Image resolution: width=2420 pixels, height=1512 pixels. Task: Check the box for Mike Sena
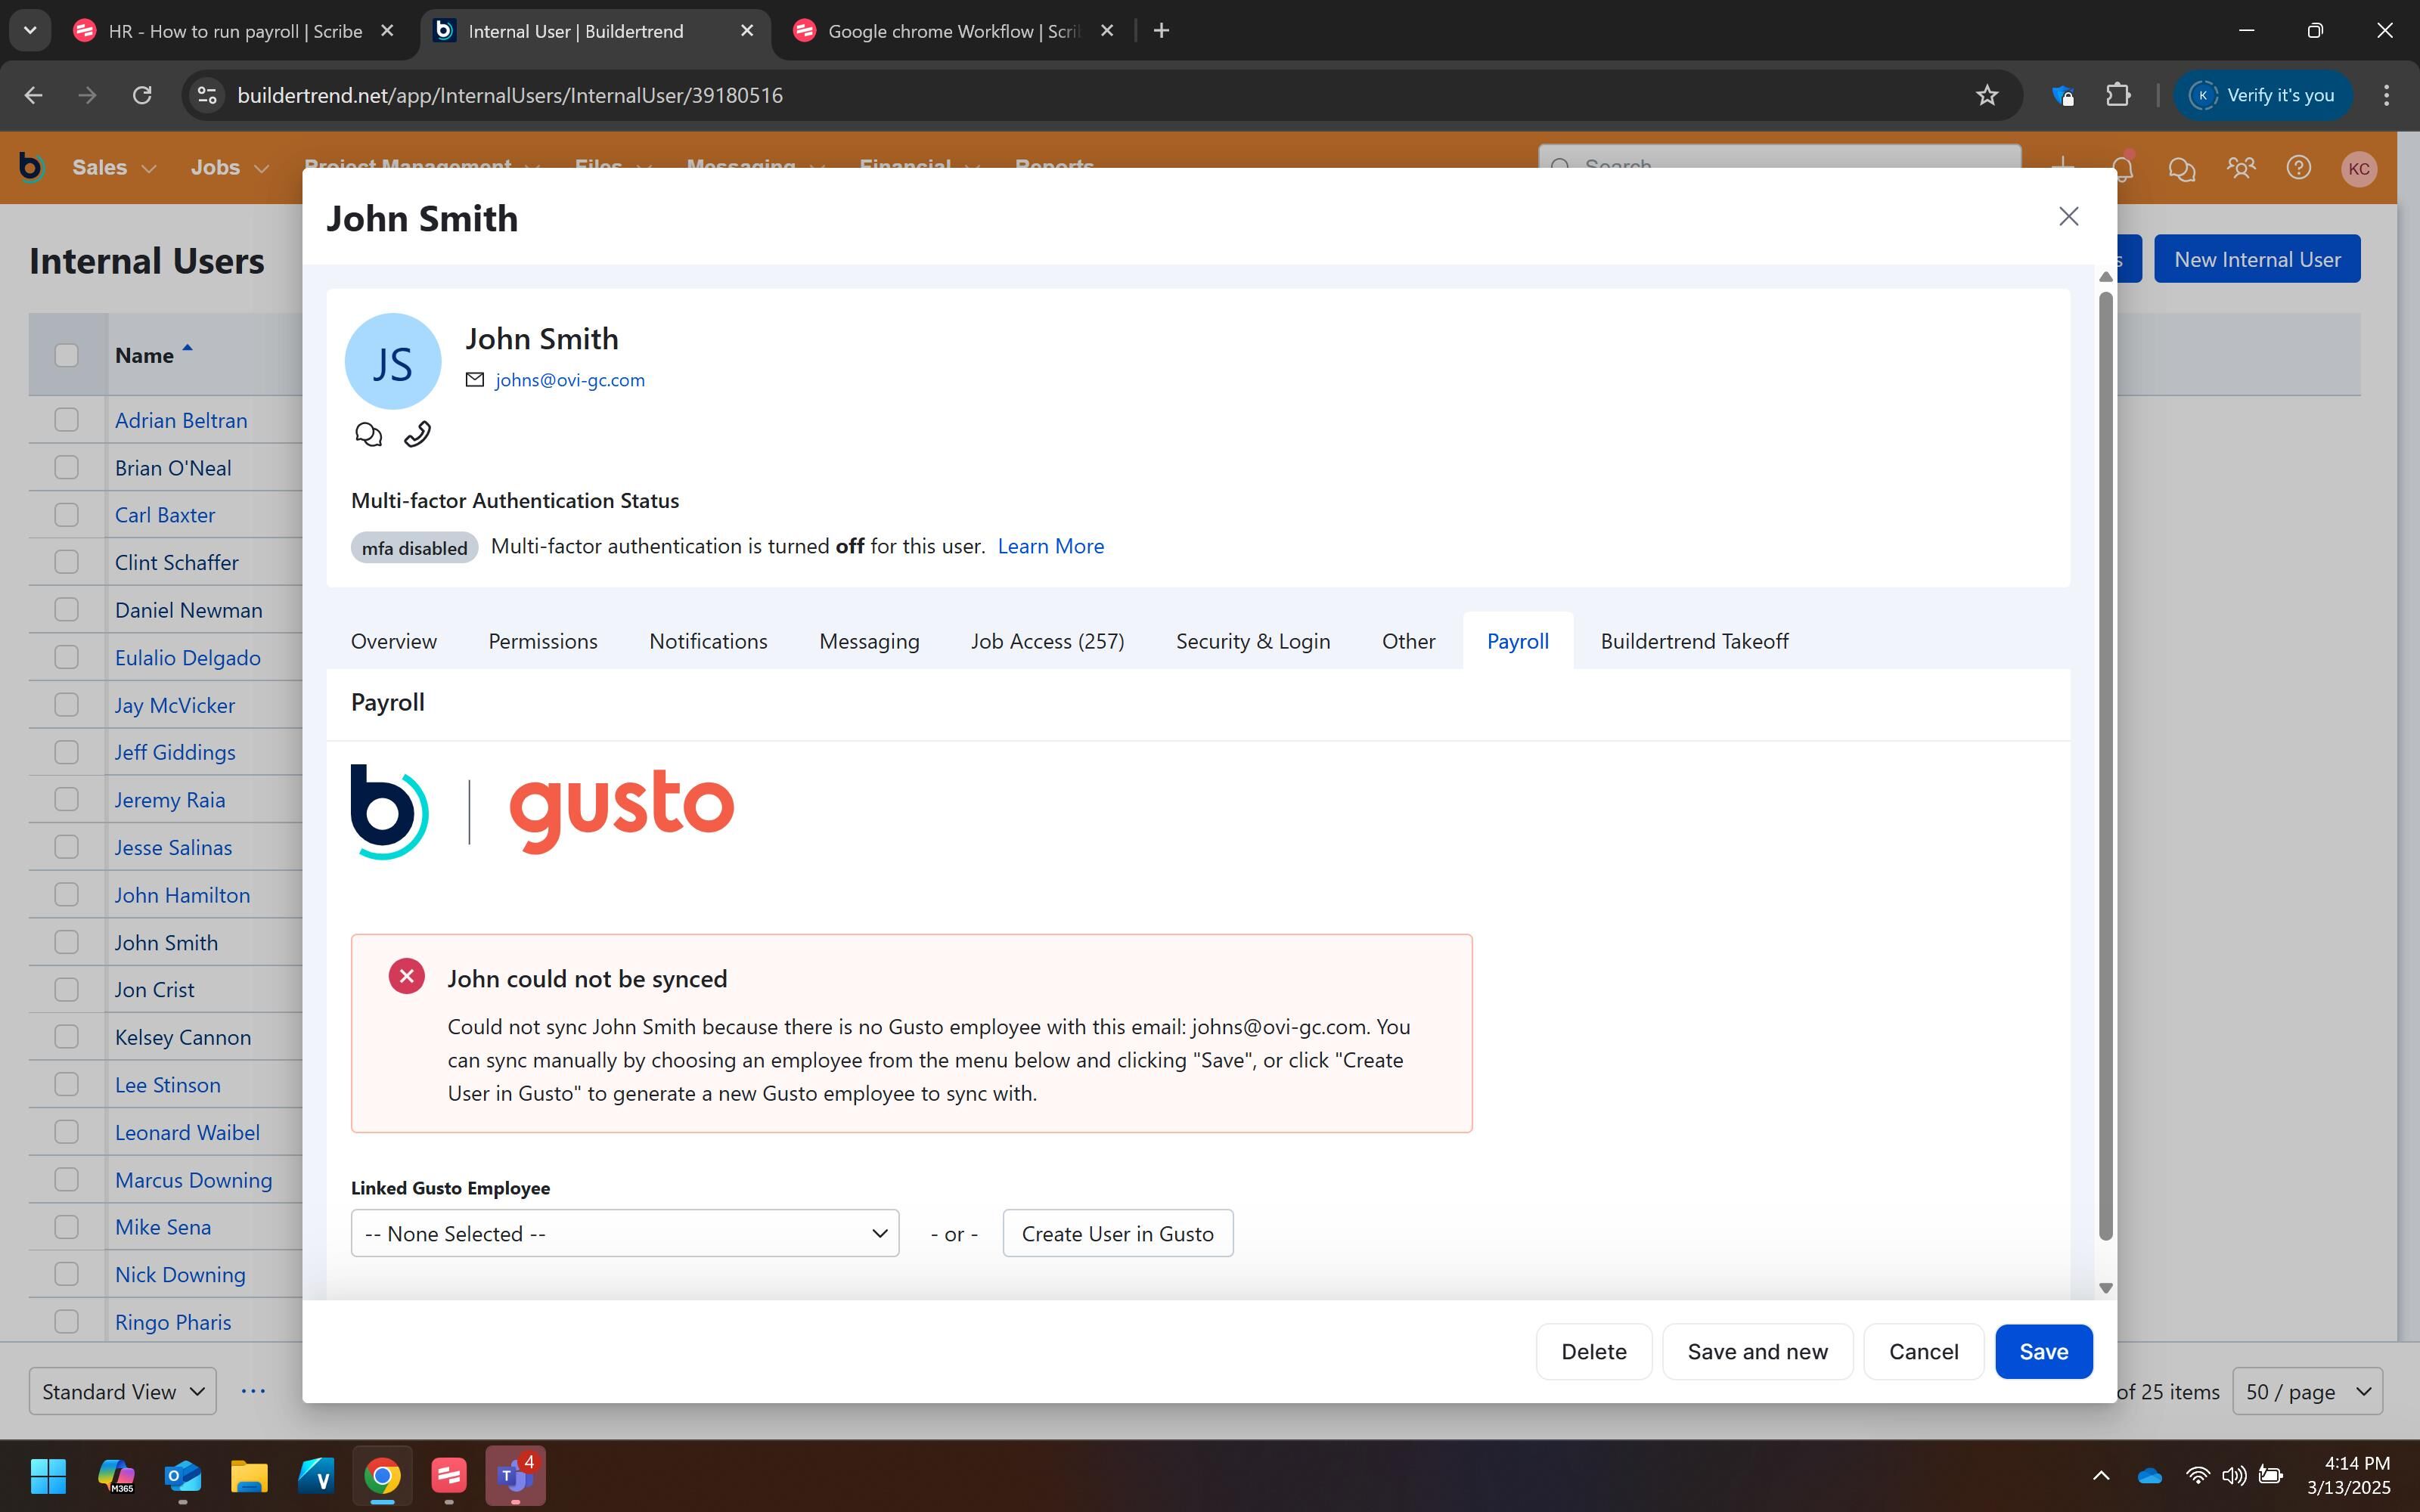(66, 1227)
